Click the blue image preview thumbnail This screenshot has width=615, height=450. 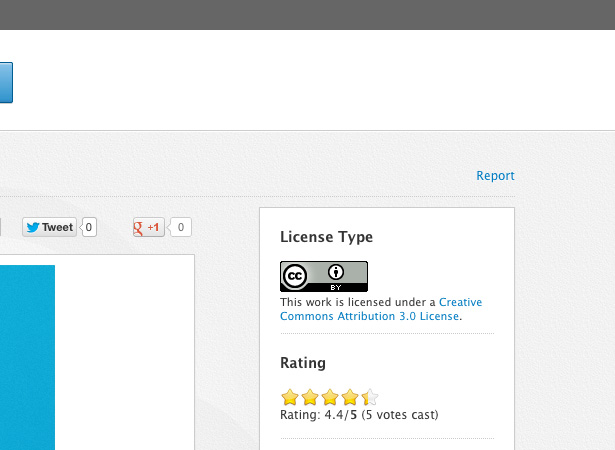(x=27, y=357)
